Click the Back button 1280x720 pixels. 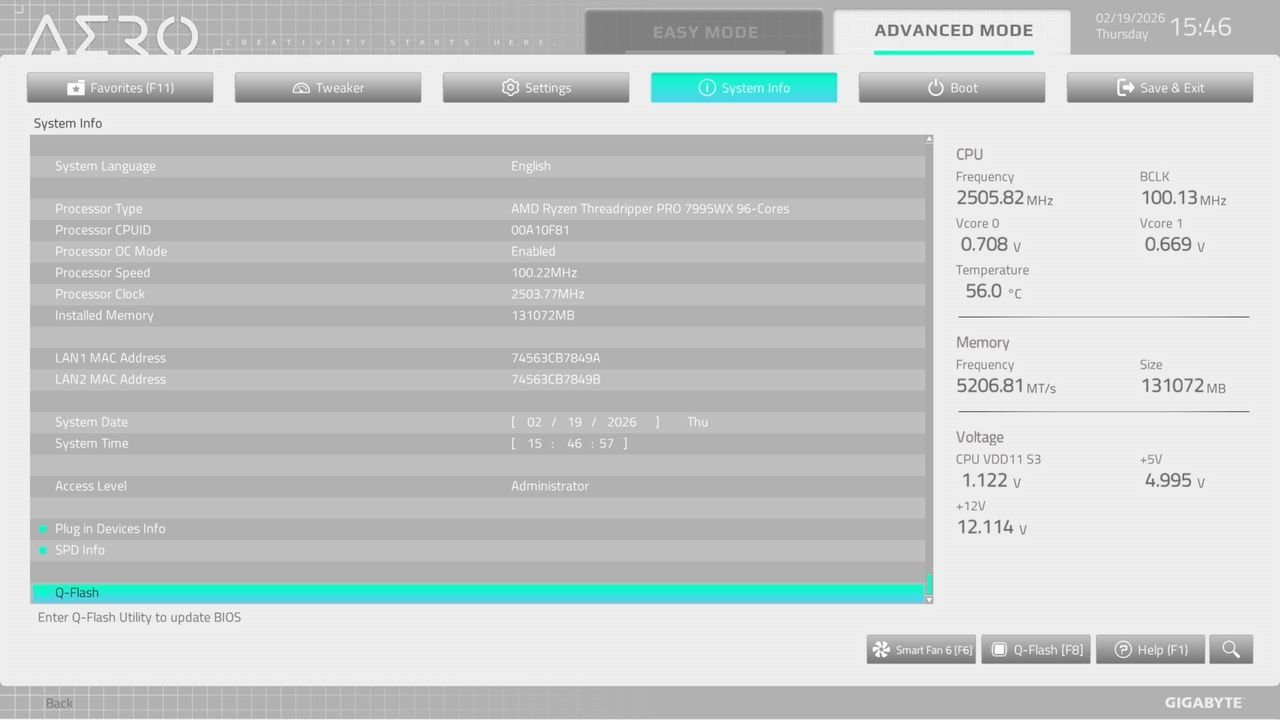tap(58, 703)
